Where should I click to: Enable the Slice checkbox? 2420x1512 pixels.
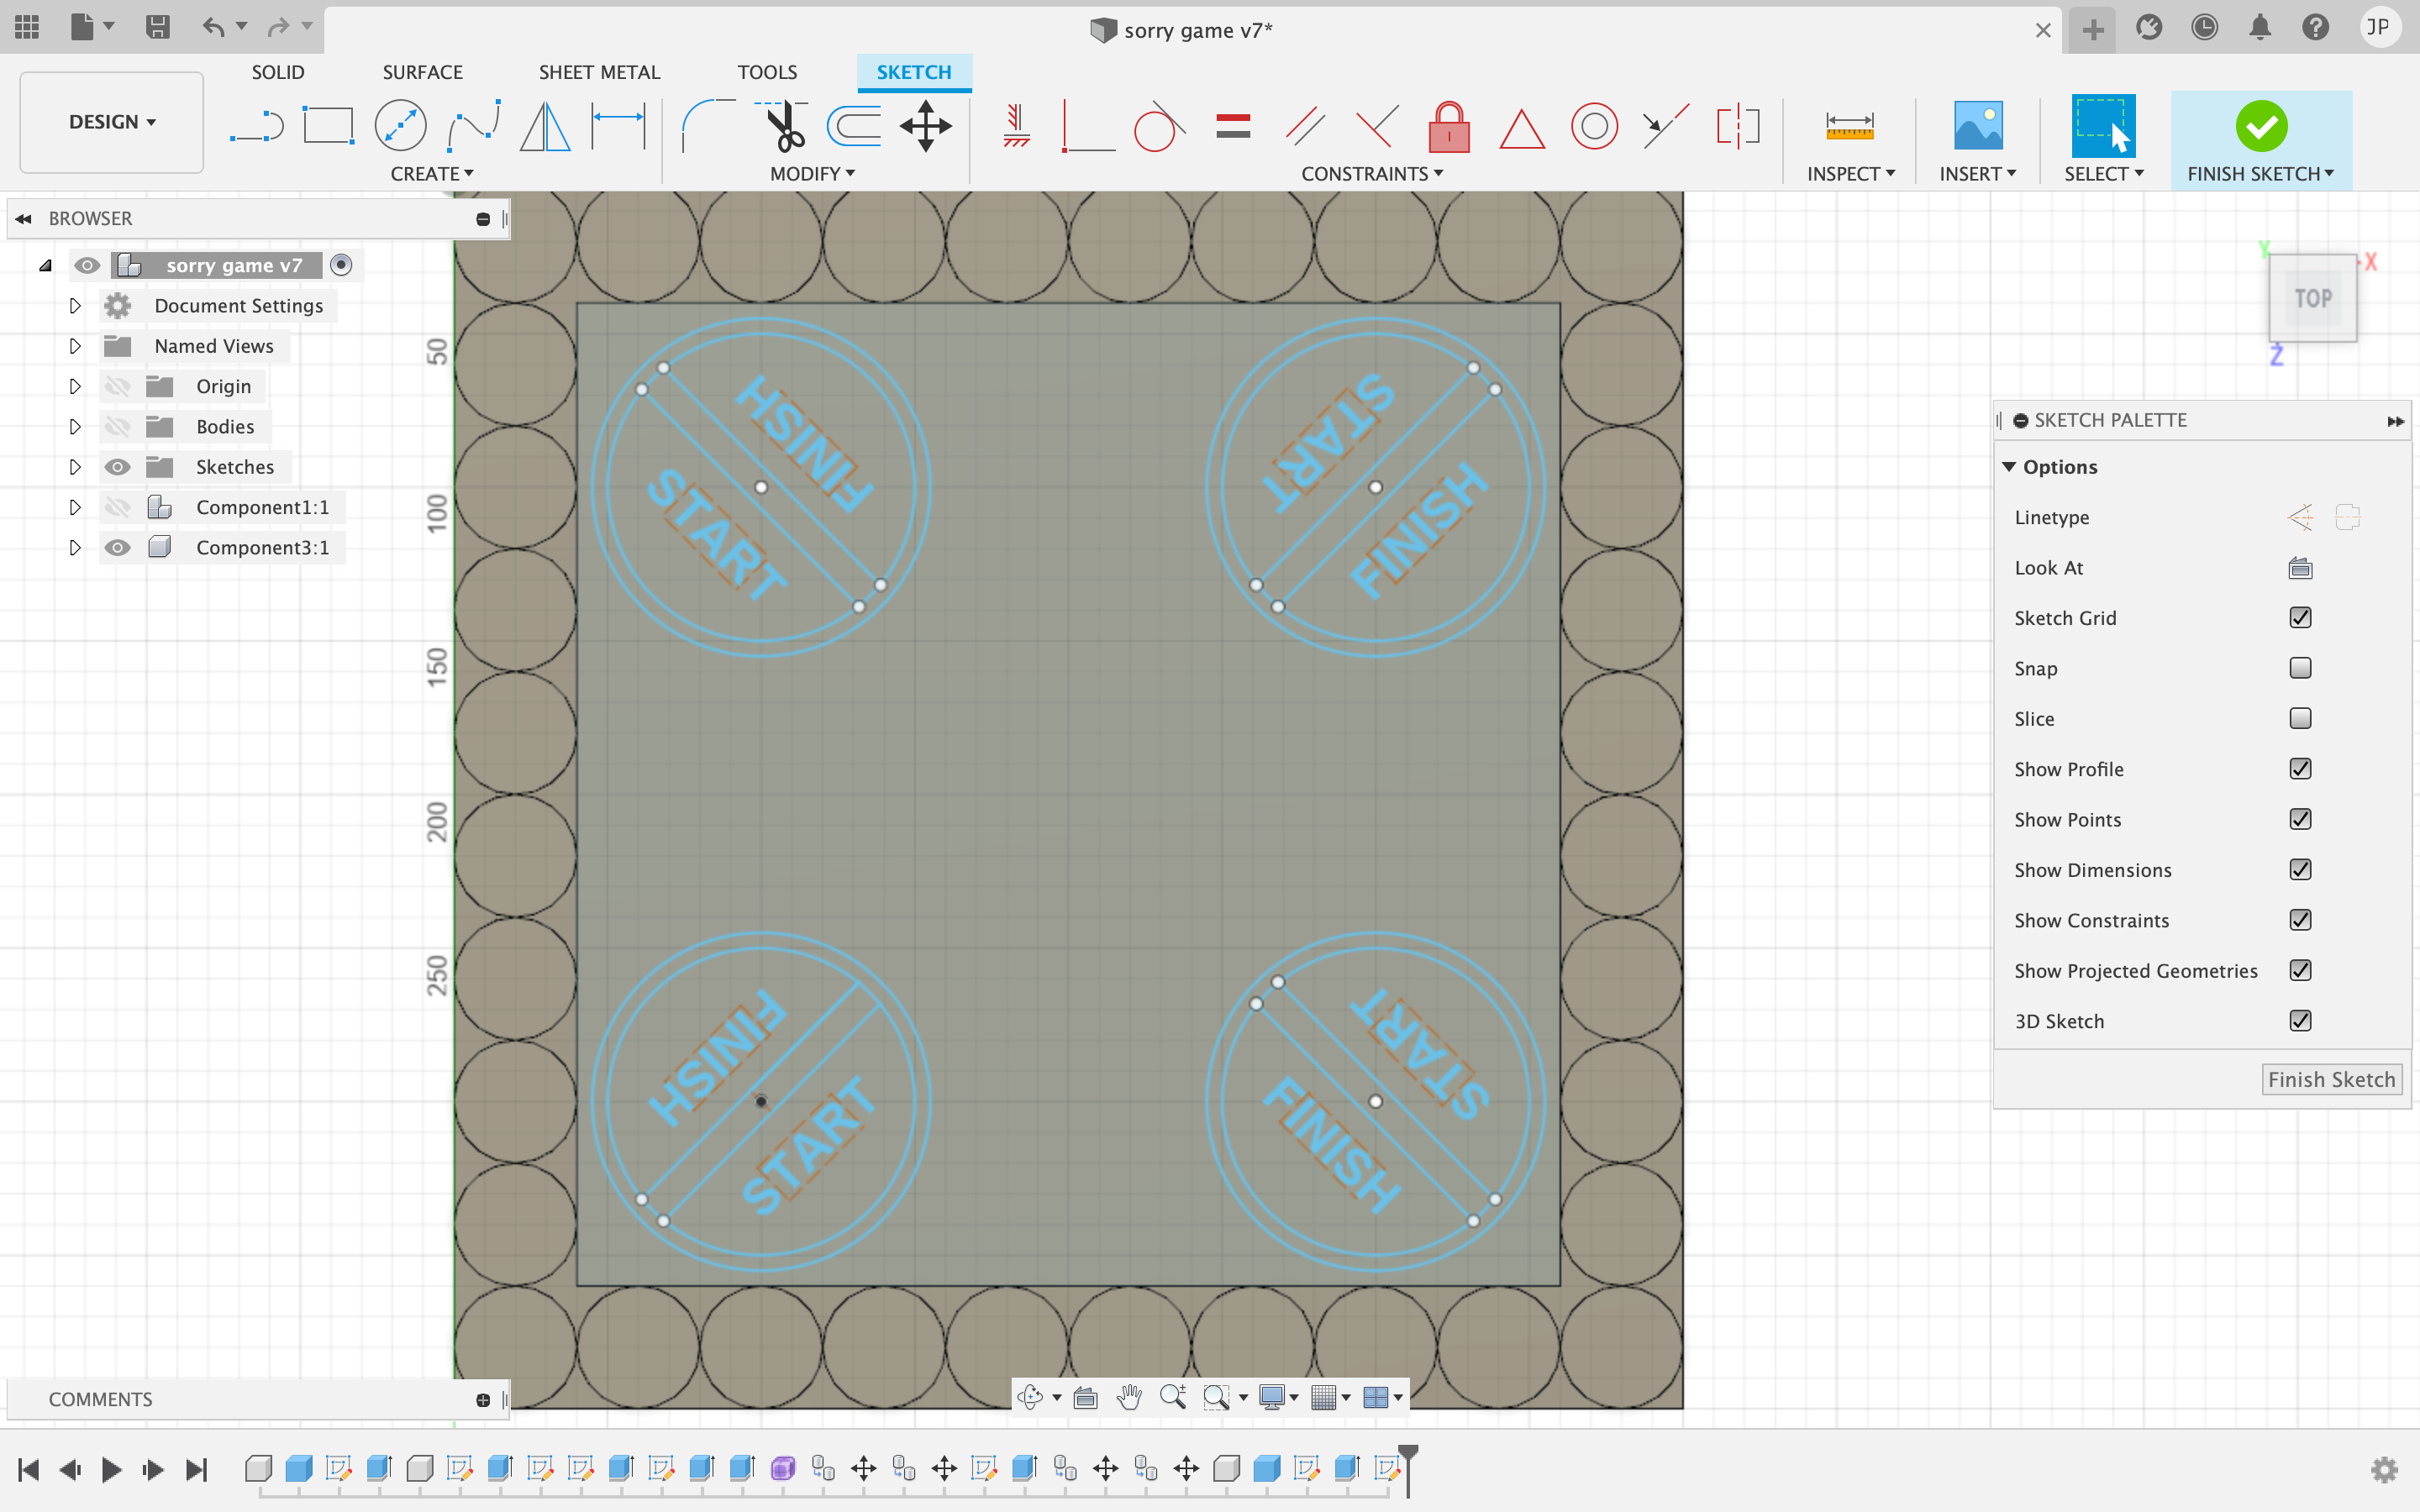point(2300,718)
